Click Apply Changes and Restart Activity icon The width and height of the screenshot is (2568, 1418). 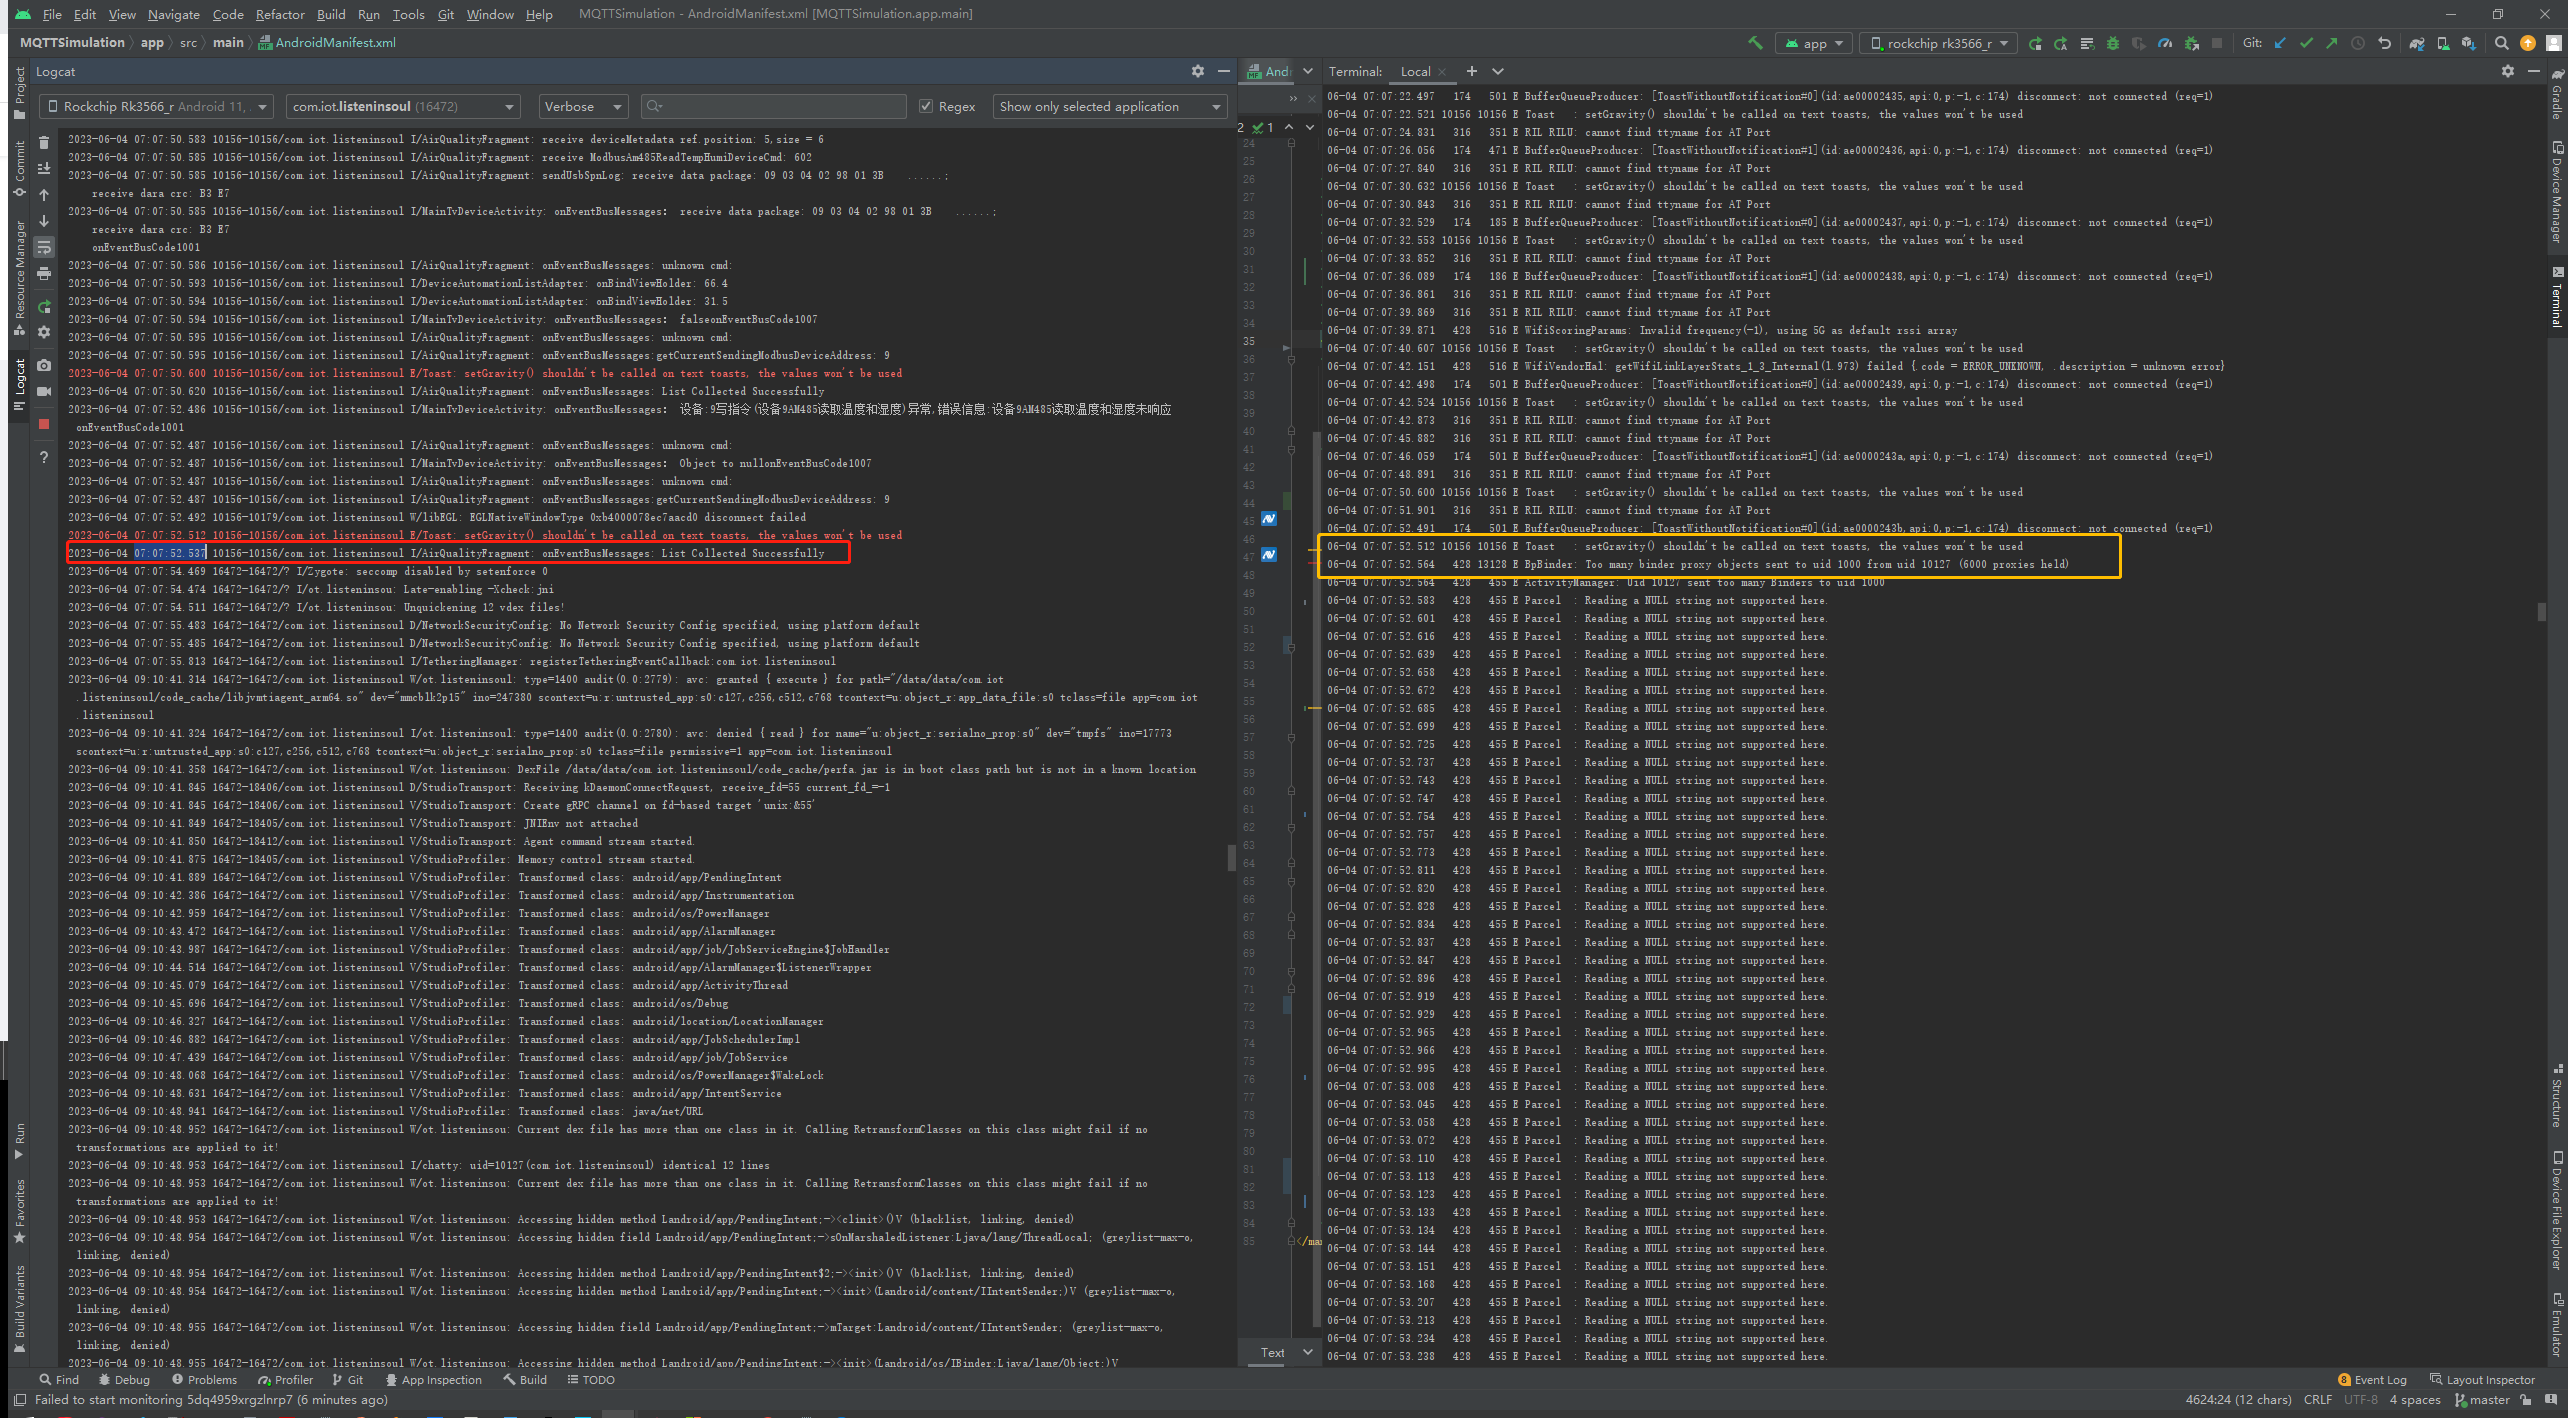[2060, 43]
